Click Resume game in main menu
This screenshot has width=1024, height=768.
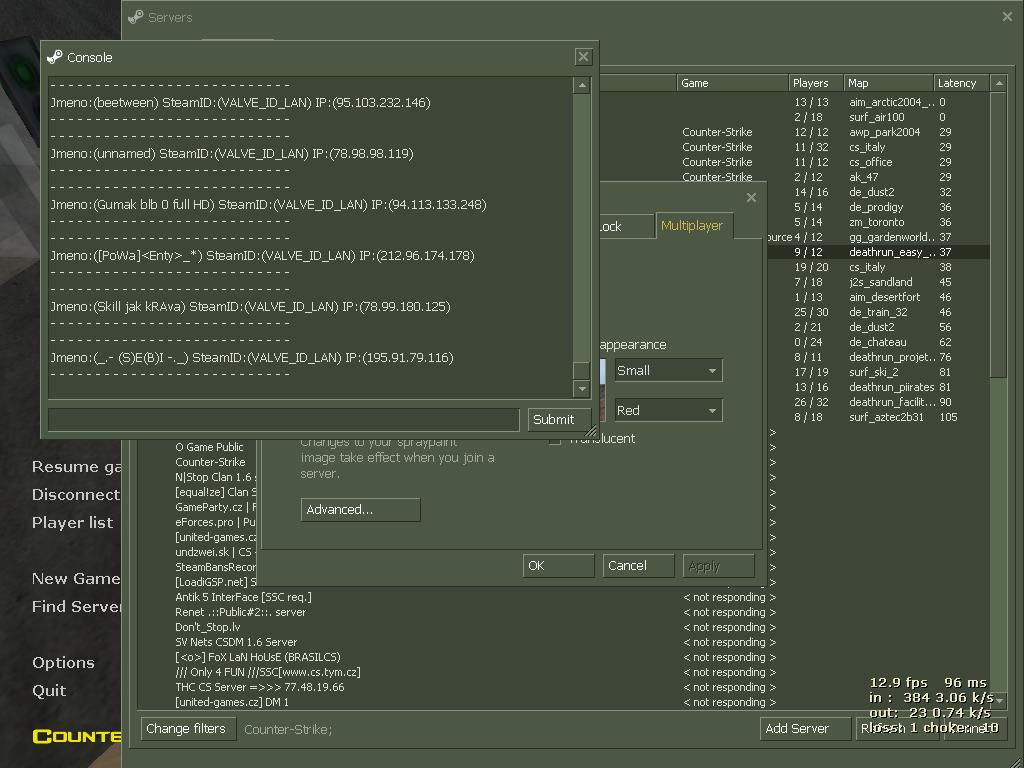pos(76,467)
